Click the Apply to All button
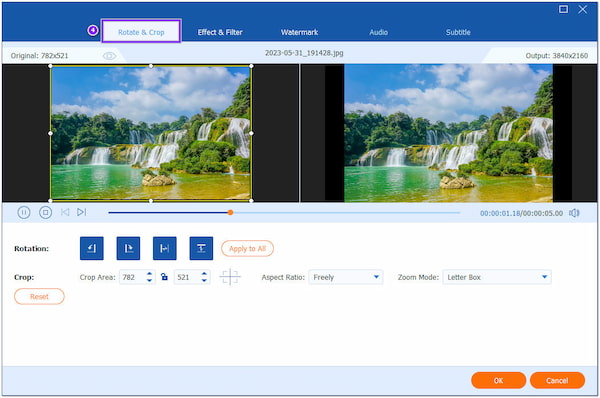The image size is (600, 398). [247, 249]
